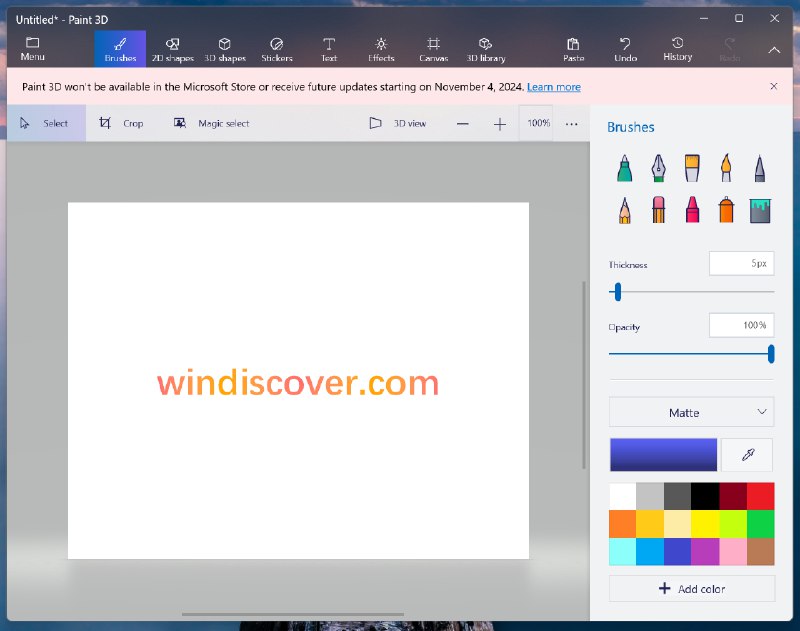The image size is (800, 631).
Task: Toggle 3D view
Action: [397, 123]
